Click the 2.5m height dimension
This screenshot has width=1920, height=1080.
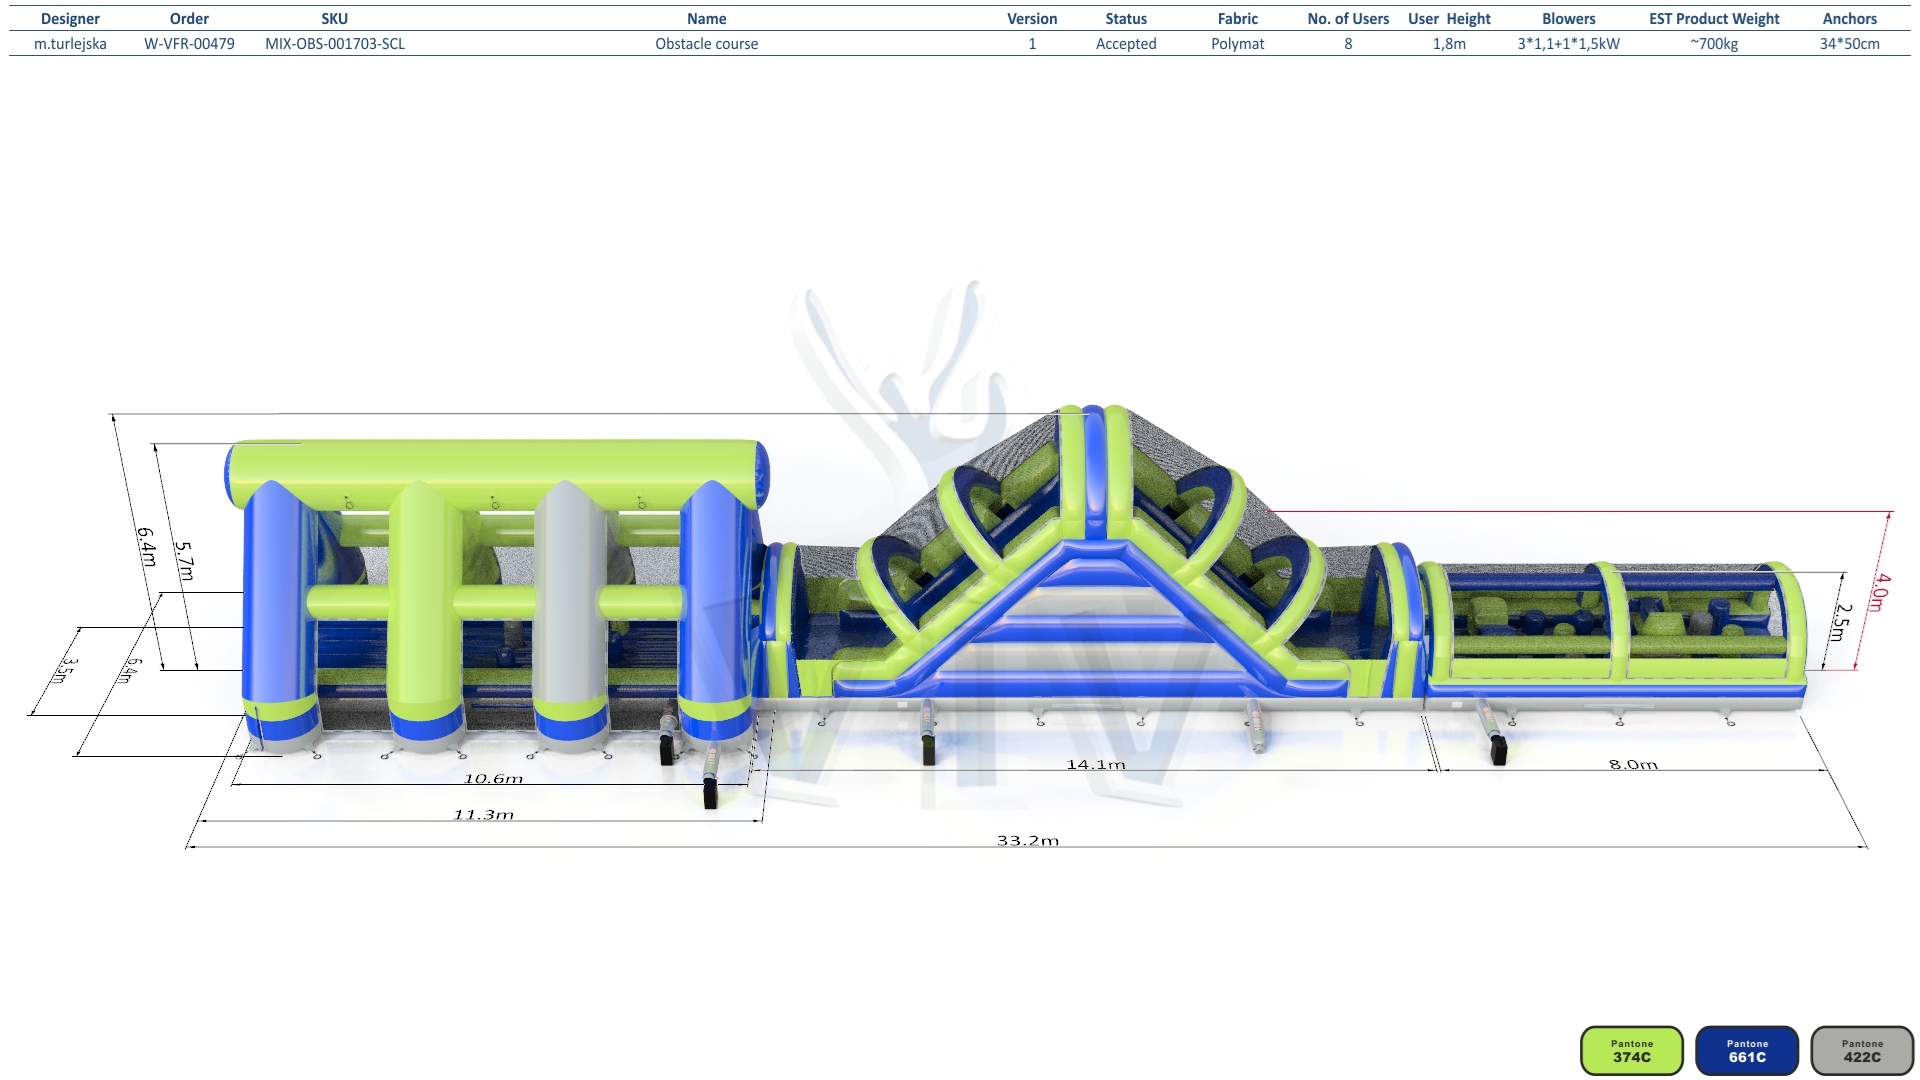pos(1843,622)
